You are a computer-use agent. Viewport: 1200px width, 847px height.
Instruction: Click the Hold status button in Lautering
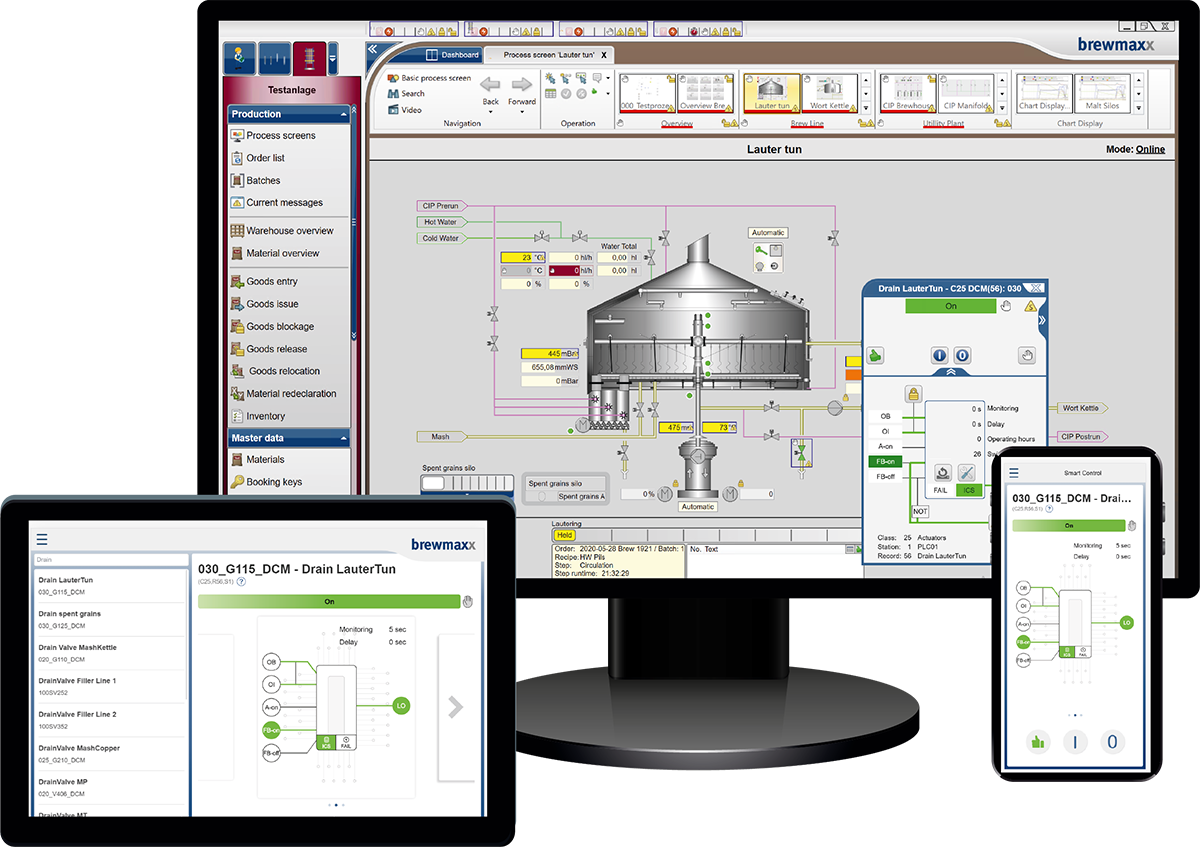pyautogui.click(x=564, y=536)
